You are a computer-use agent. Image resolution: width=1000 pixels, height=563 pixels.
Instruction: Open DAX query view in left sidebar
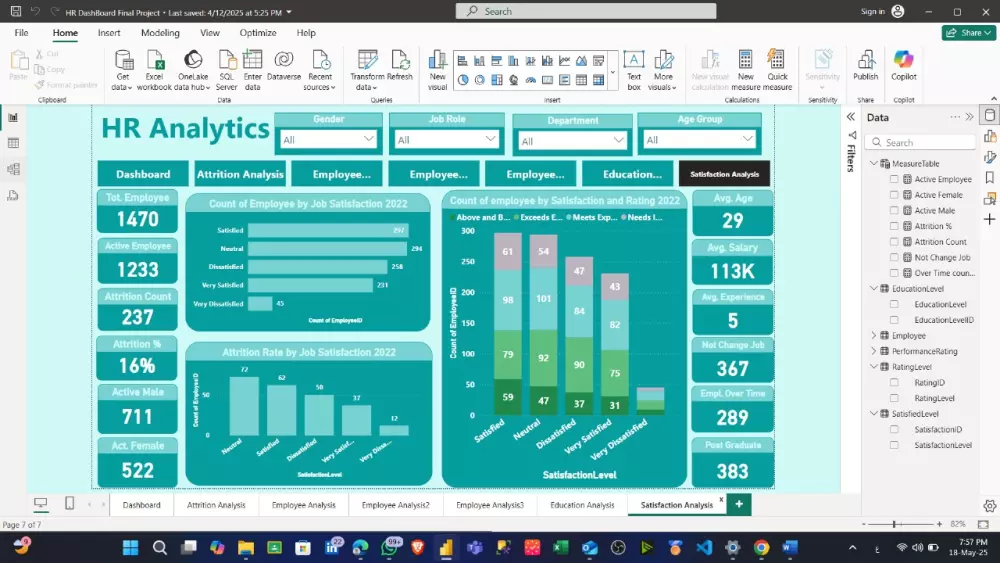[x=13, y=195]
